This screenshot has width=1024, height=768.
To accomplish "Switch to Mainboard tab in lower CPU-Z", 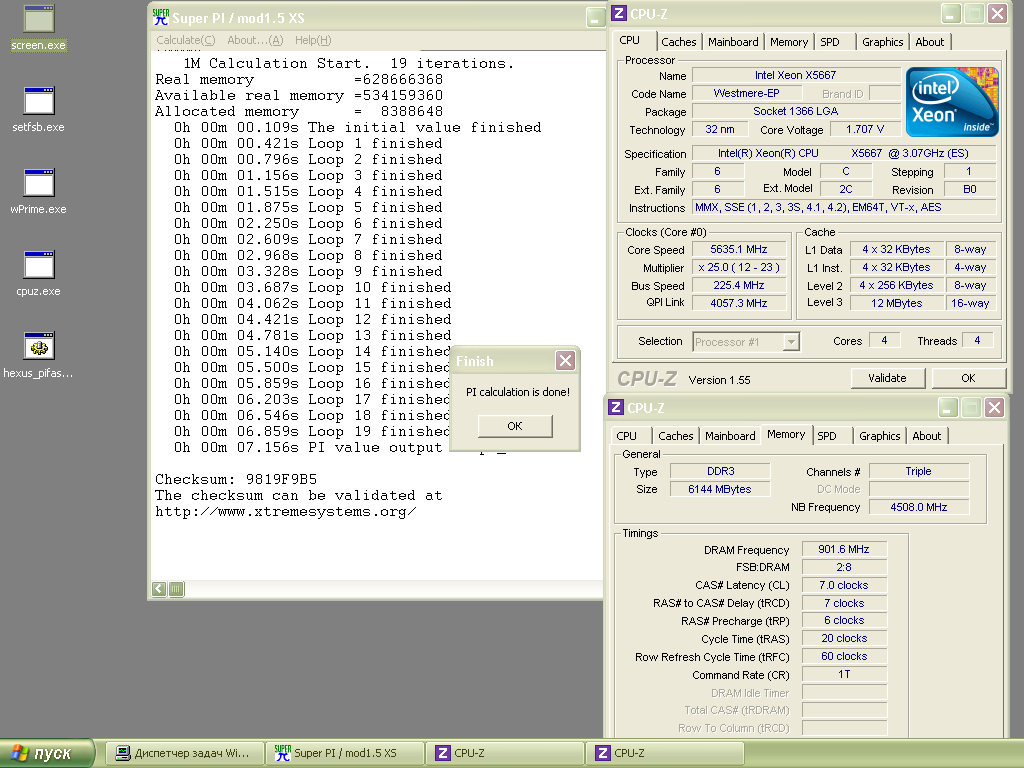I will (730, 436).
